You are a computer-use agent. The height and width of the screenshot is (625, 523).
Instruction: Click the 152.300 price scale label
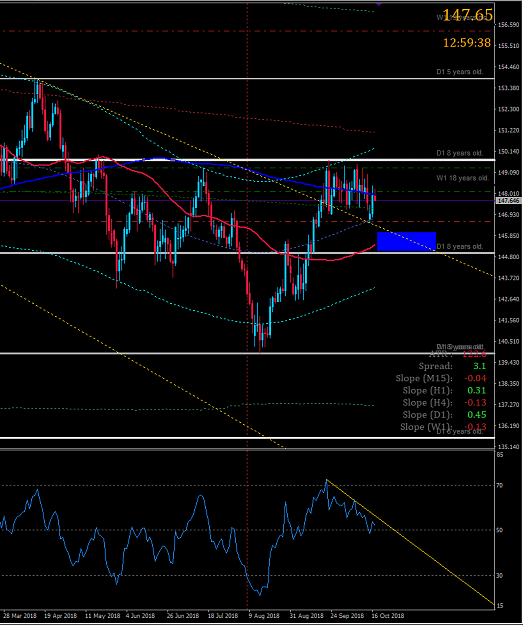[x=509, y=109]
